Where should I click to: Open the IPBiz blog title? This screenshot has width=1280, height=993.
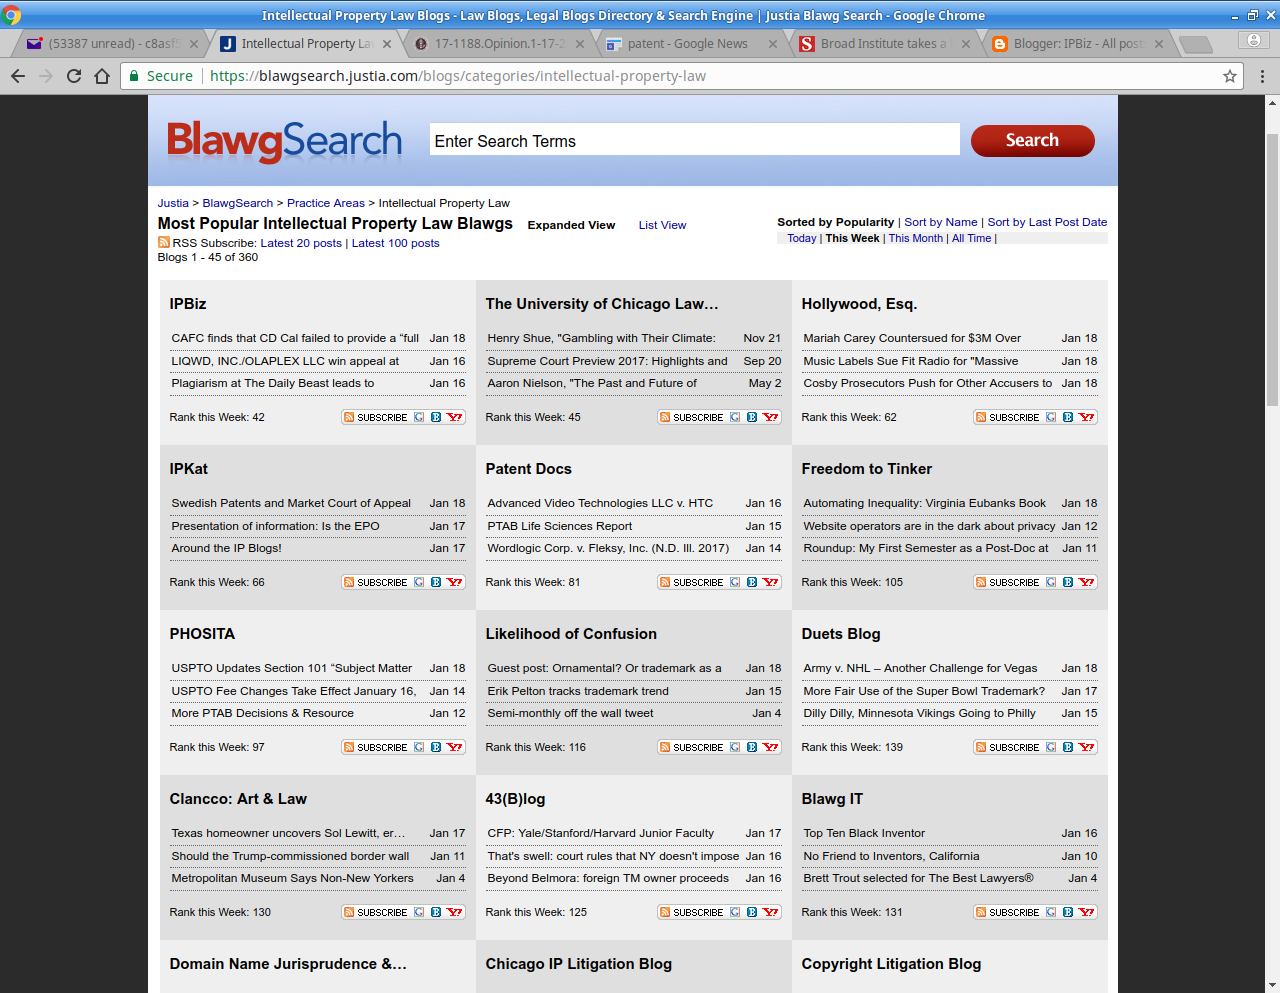point(188,304)
